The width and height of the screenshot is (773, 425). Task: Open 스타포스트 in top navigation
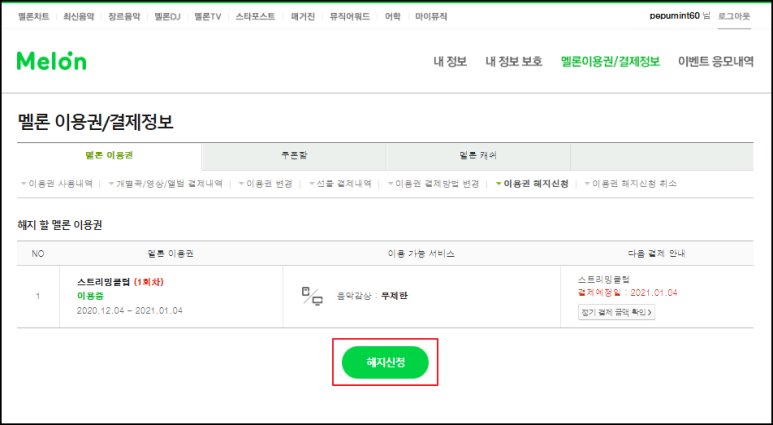[255, 16]
